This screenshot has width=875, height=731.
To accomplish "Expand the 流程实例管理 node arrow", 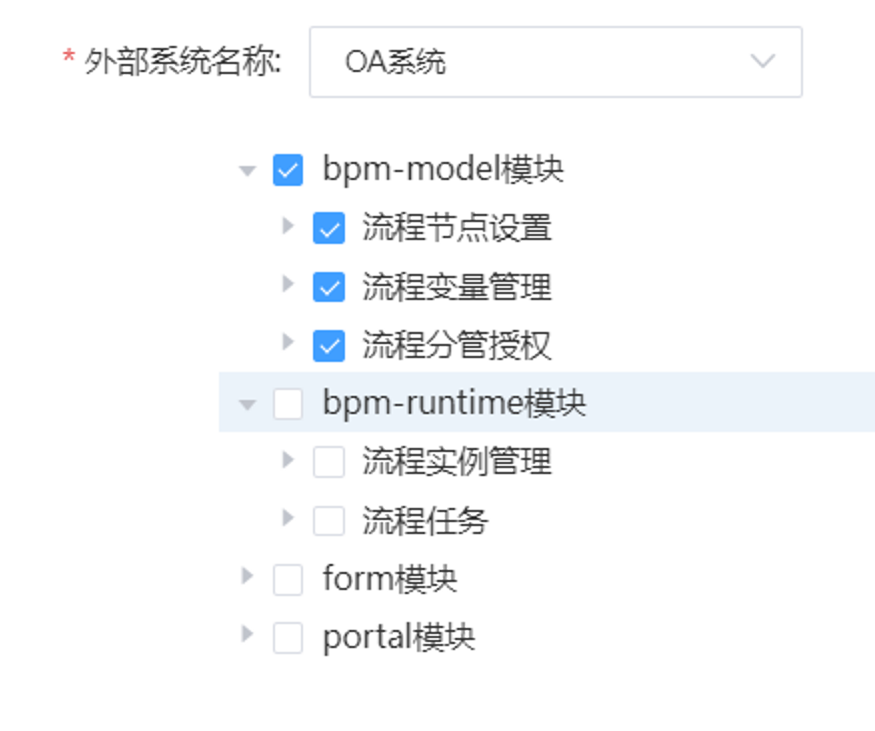I will point(288,460).
